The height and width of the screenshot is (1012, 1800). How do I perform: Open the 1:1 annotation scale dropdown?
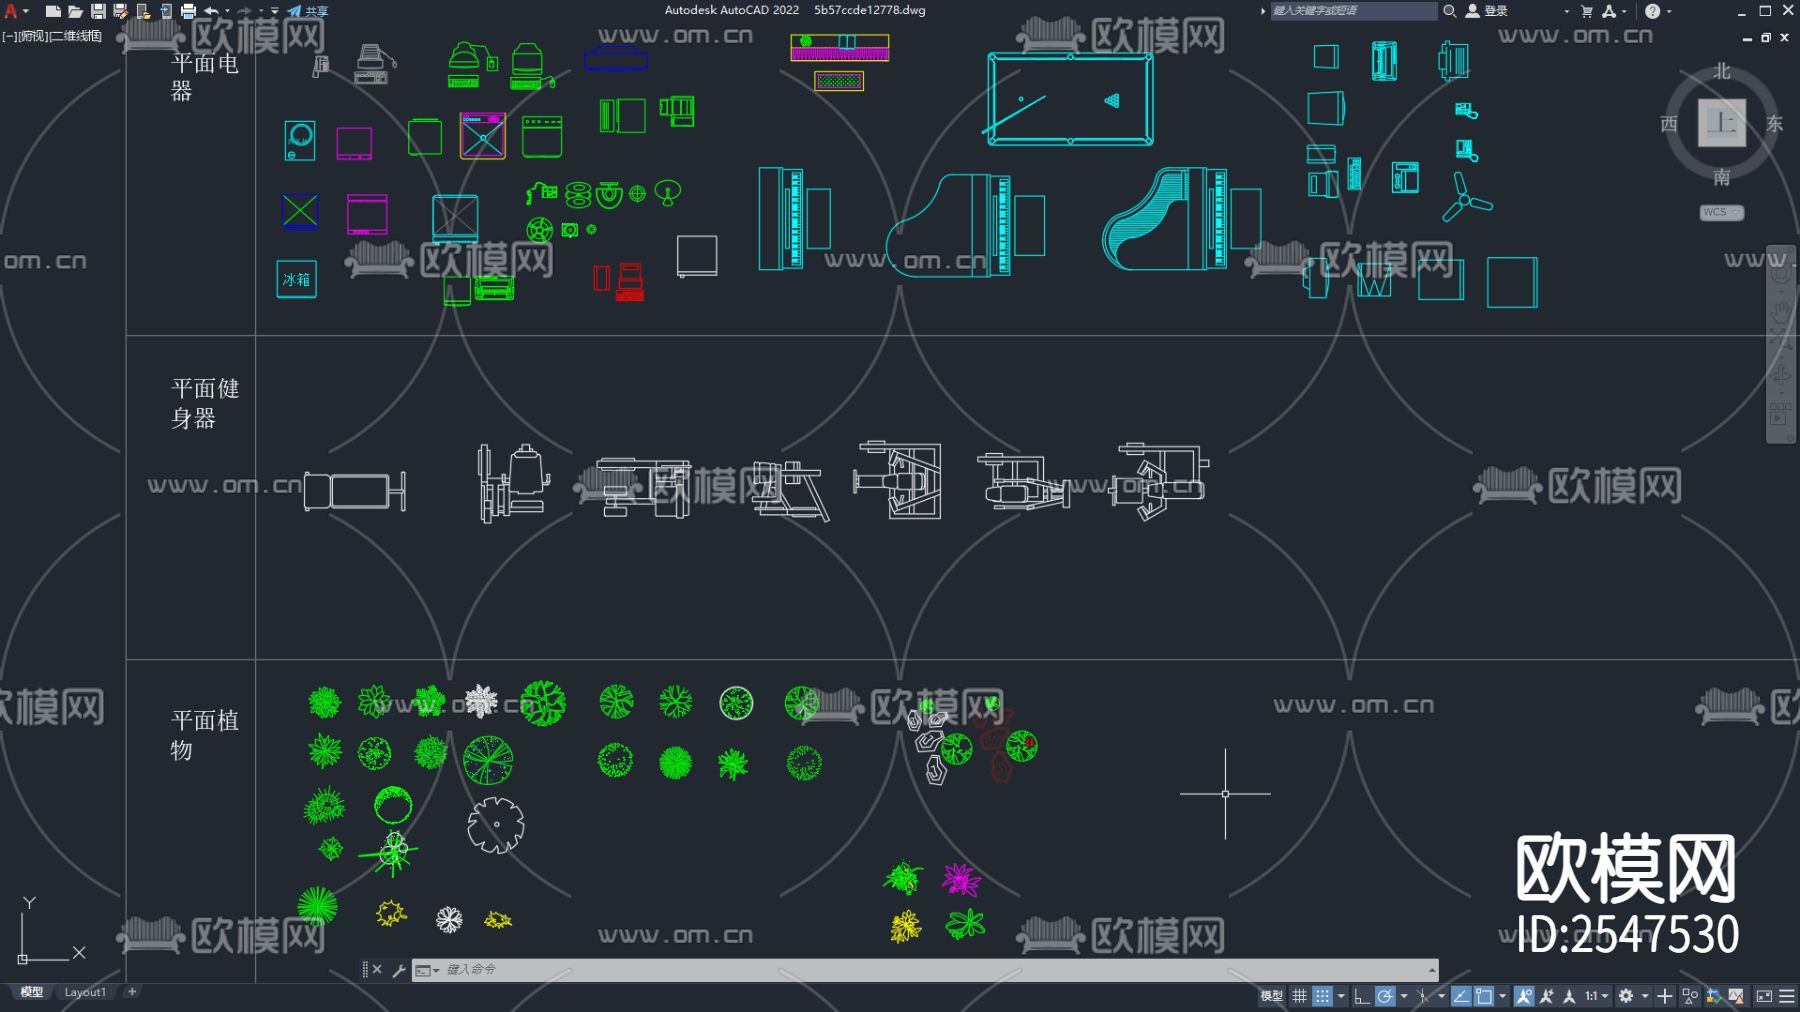pos(1597,996)
